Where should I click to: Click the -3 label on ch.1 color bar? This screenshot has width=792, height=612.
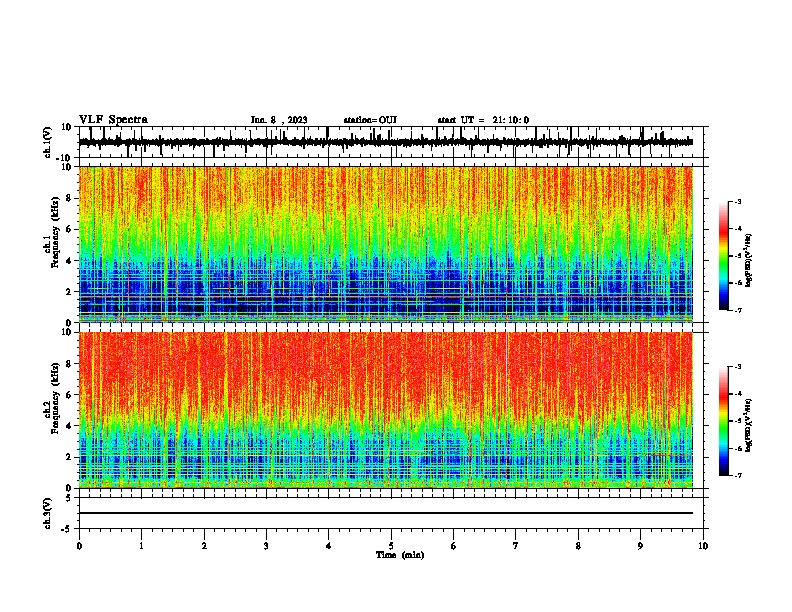(737, 201)
